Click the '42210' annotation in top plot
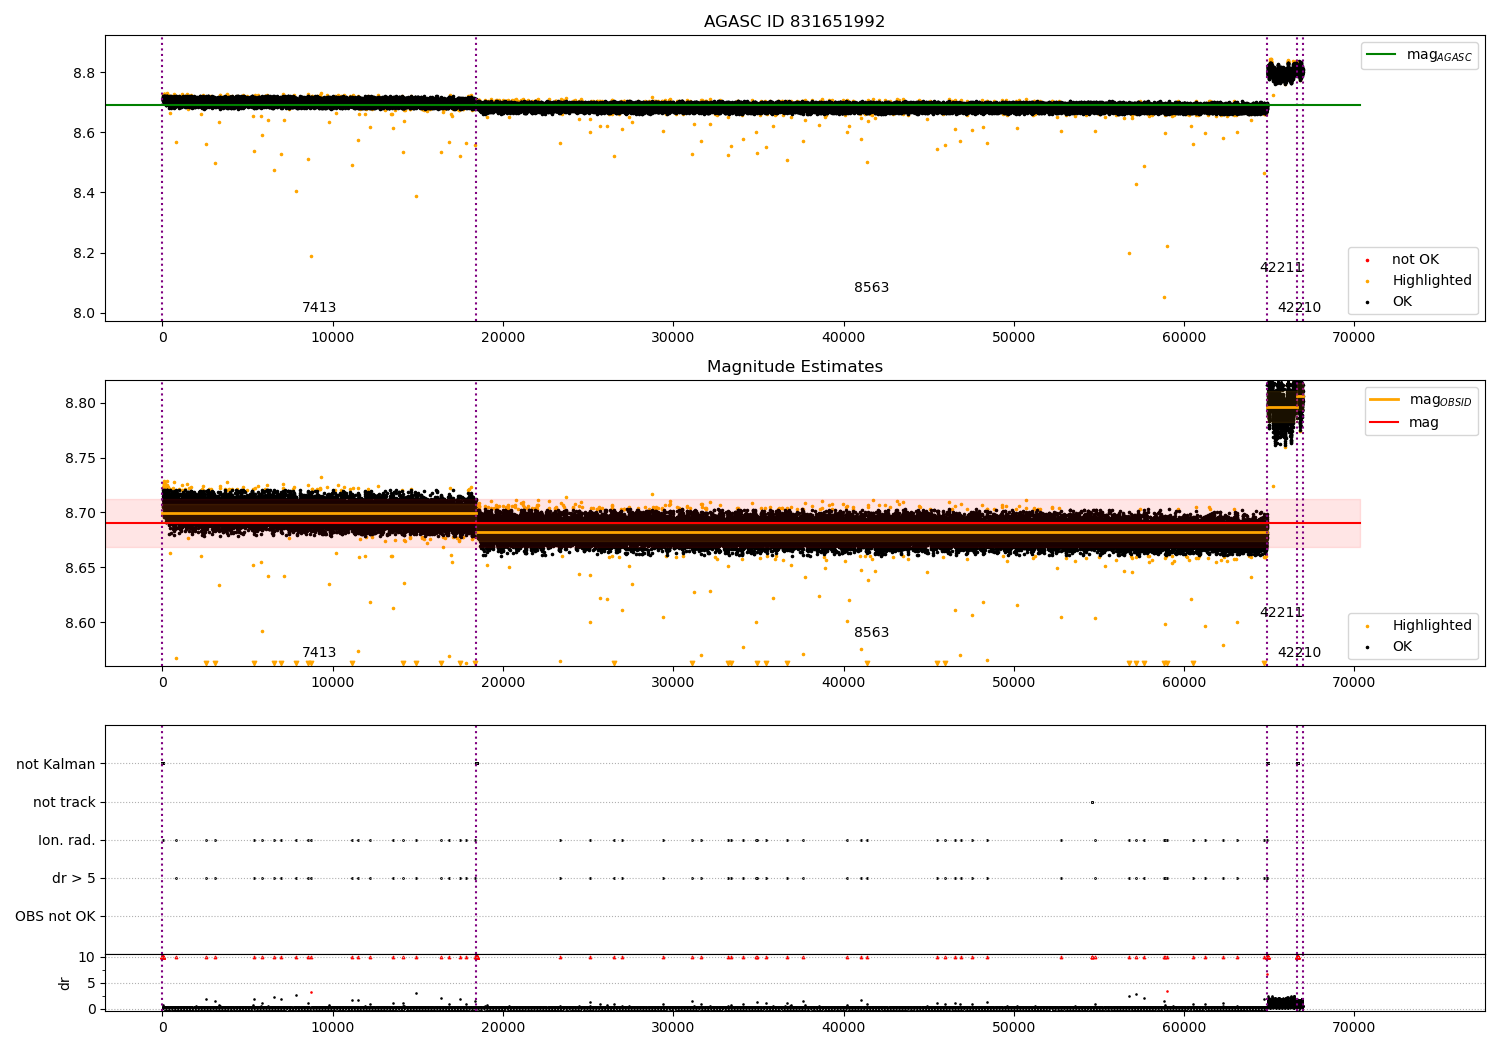This screenshot has width=1500, height=1050. [x=1299, y=308]
